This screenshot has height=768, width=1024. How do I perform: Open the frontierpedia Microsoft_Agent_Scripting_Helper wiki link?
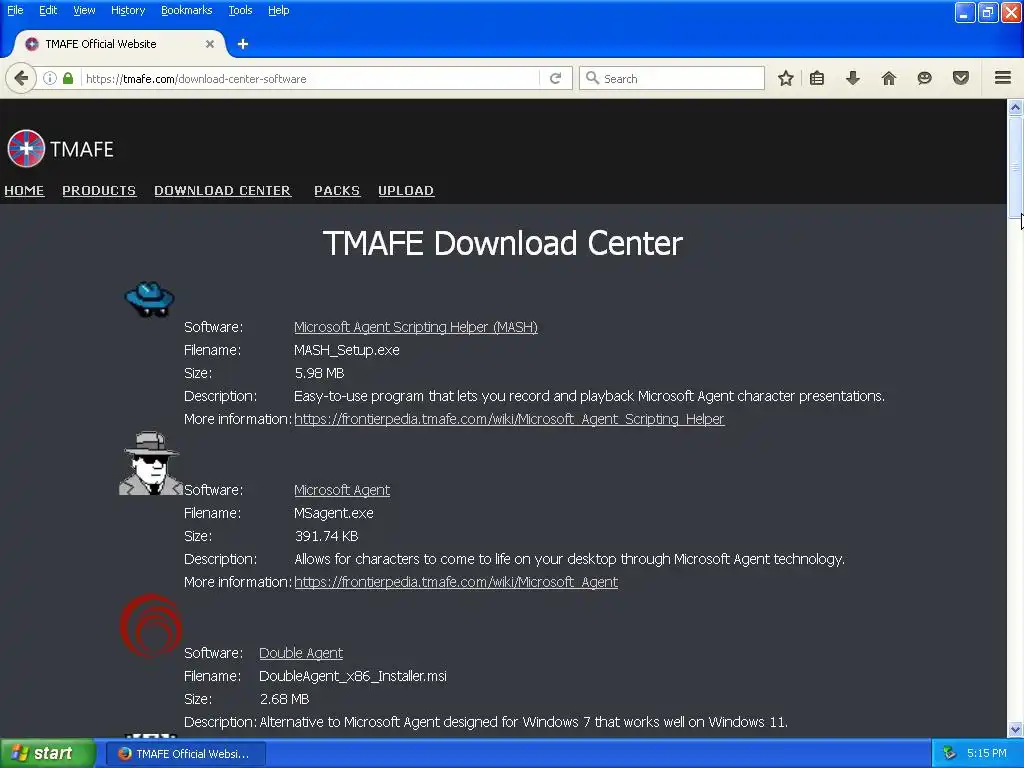pyautogui.click(x=509, y=419)
